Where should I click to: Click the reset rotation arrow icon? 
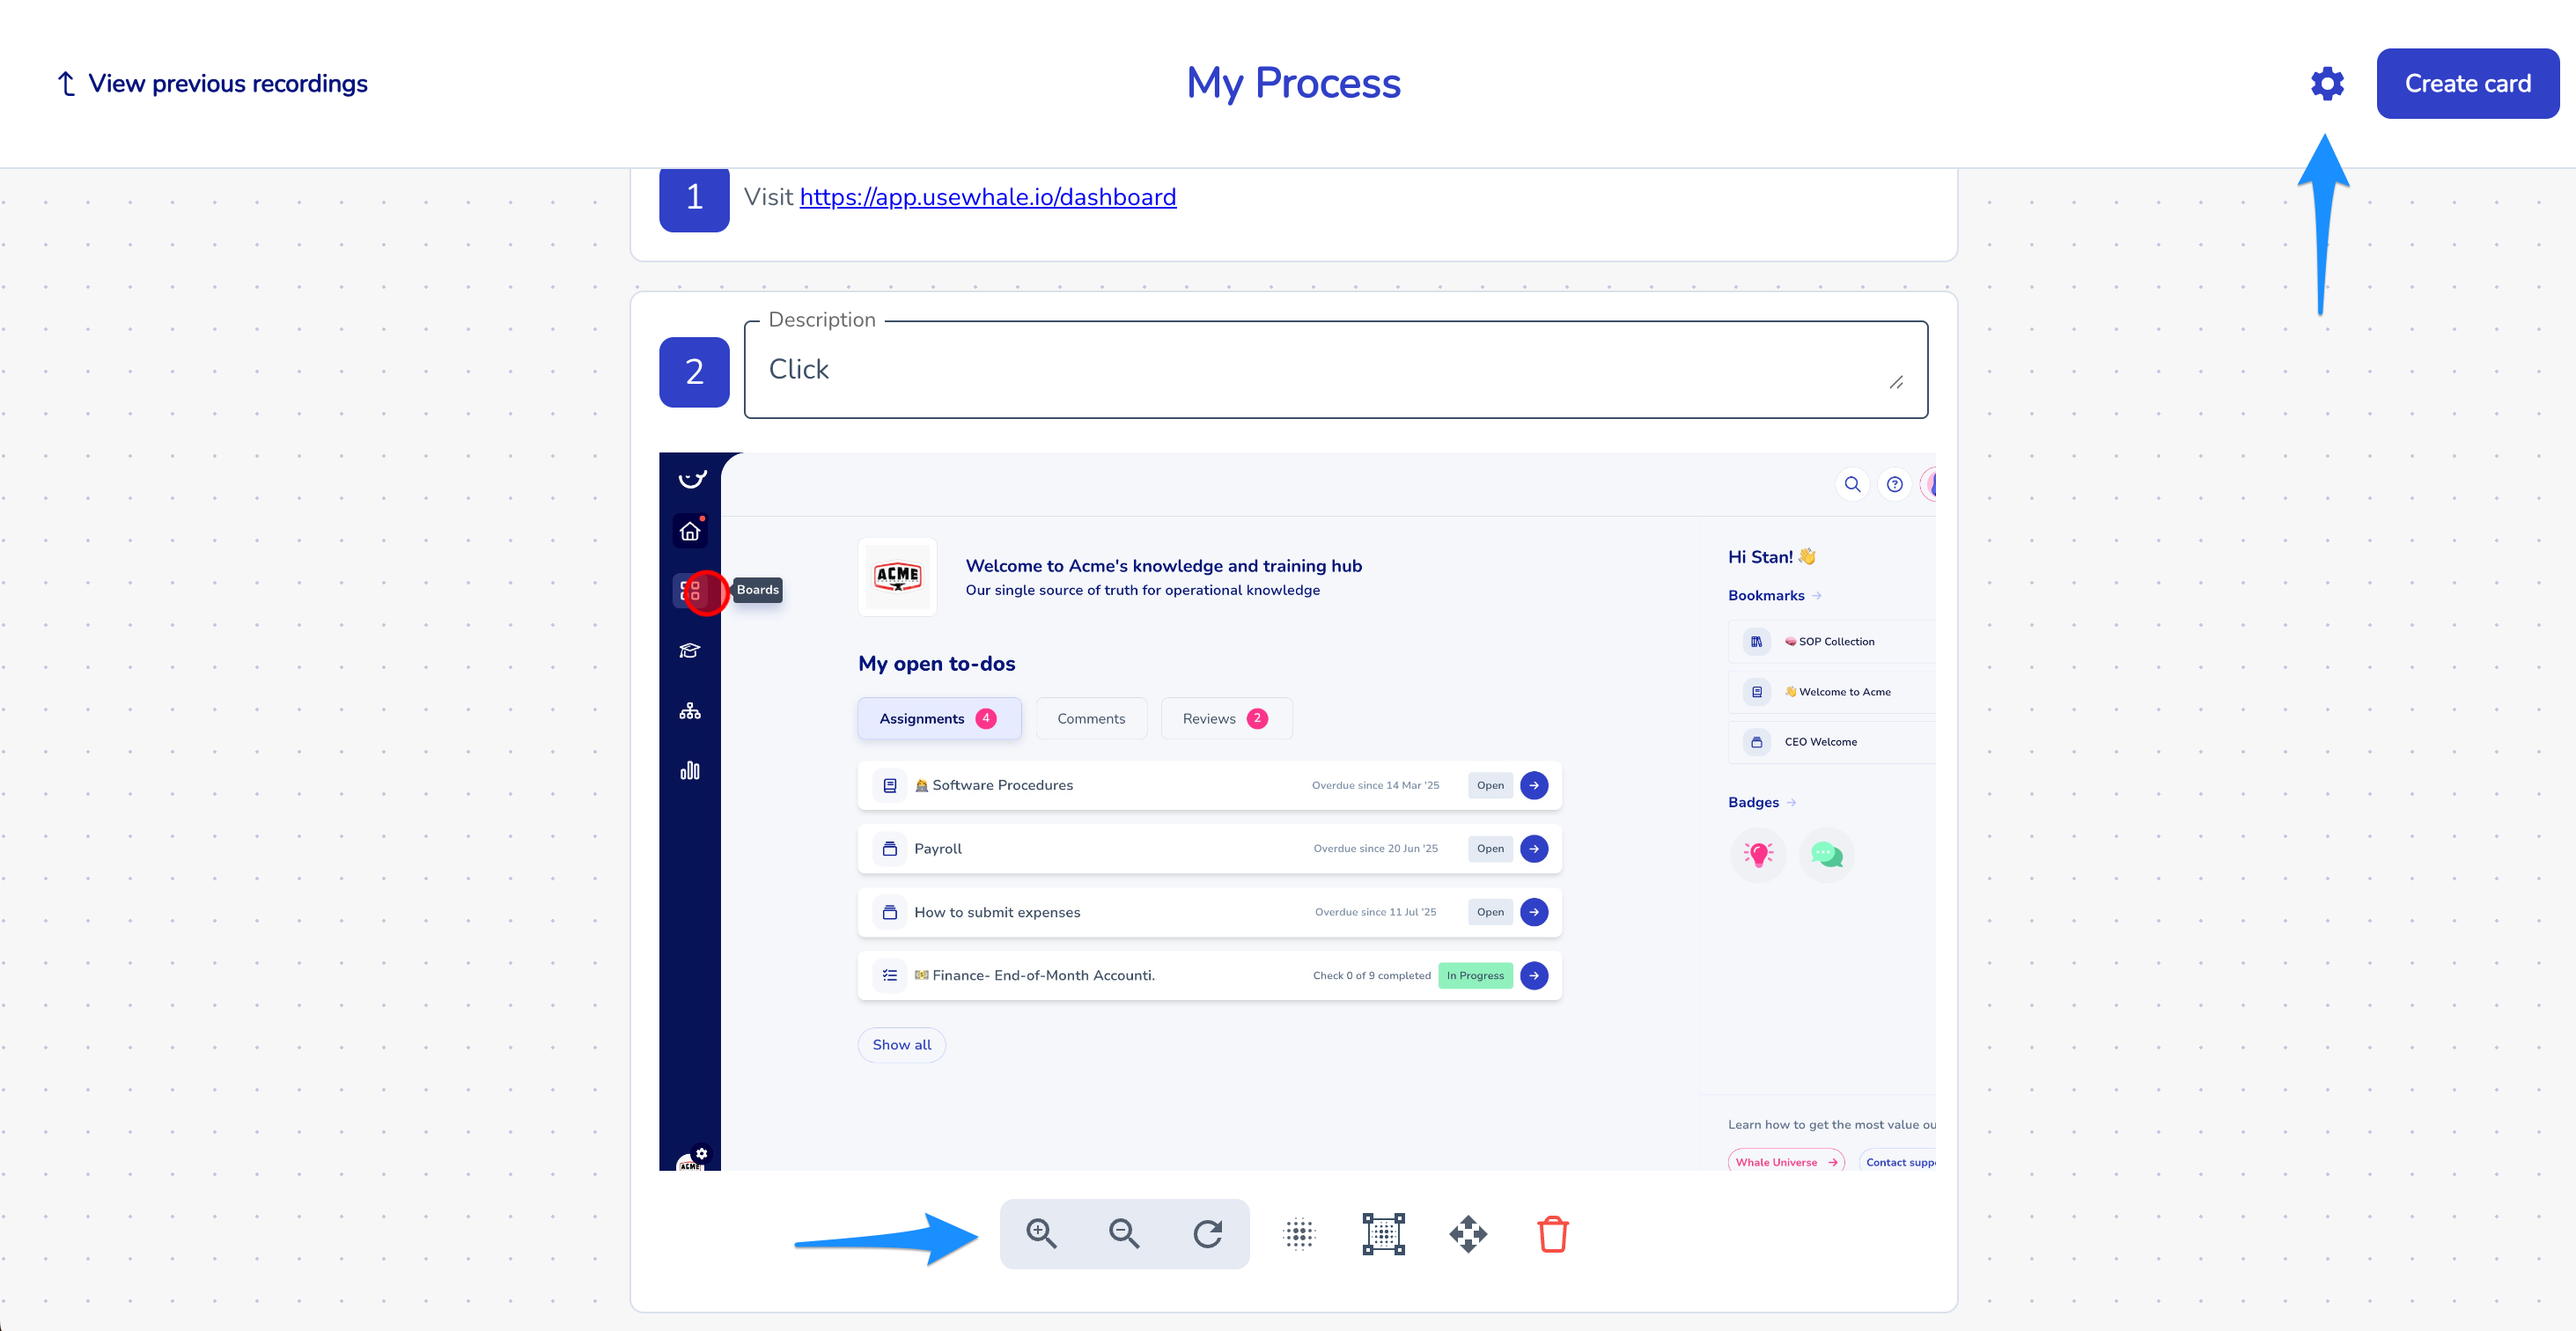pyautogui.click(x=1207, y=1233)
